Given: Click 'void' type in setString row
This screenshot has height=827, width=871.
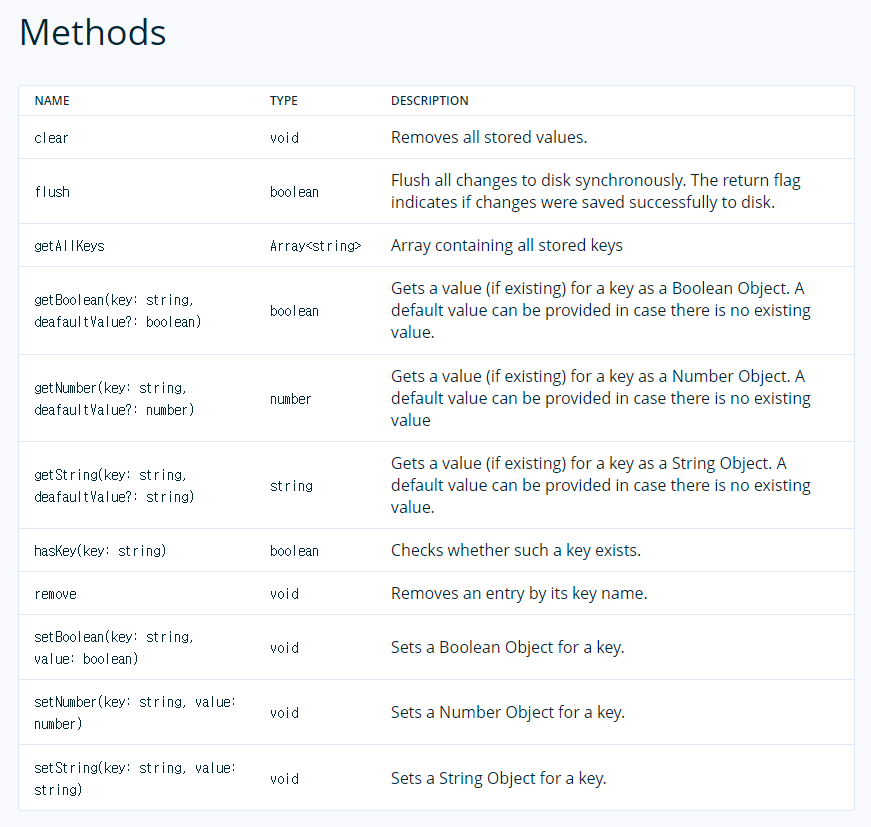Looking at the screenshot, I should click(x=284, y=779).
